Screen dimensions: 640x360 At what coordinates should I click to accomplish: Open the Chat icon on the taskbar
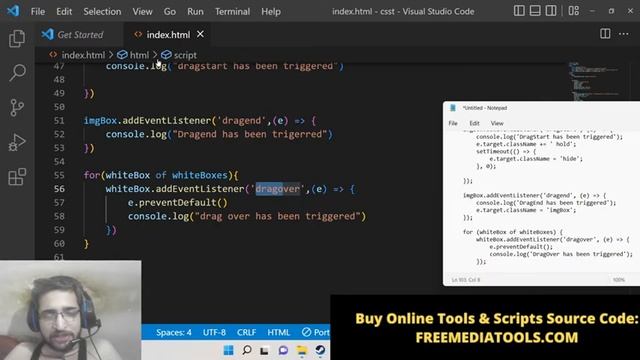tap(283, 350)
